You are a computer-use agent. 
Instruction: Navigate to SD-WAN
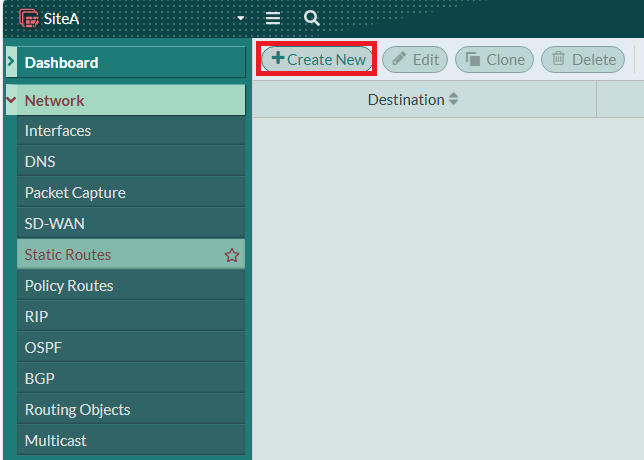click(131, 223)
